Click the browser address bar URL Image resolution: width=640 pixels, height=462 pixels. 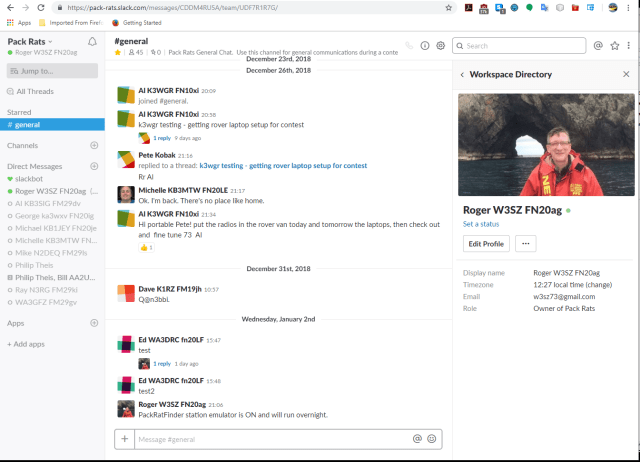(173, 8)
